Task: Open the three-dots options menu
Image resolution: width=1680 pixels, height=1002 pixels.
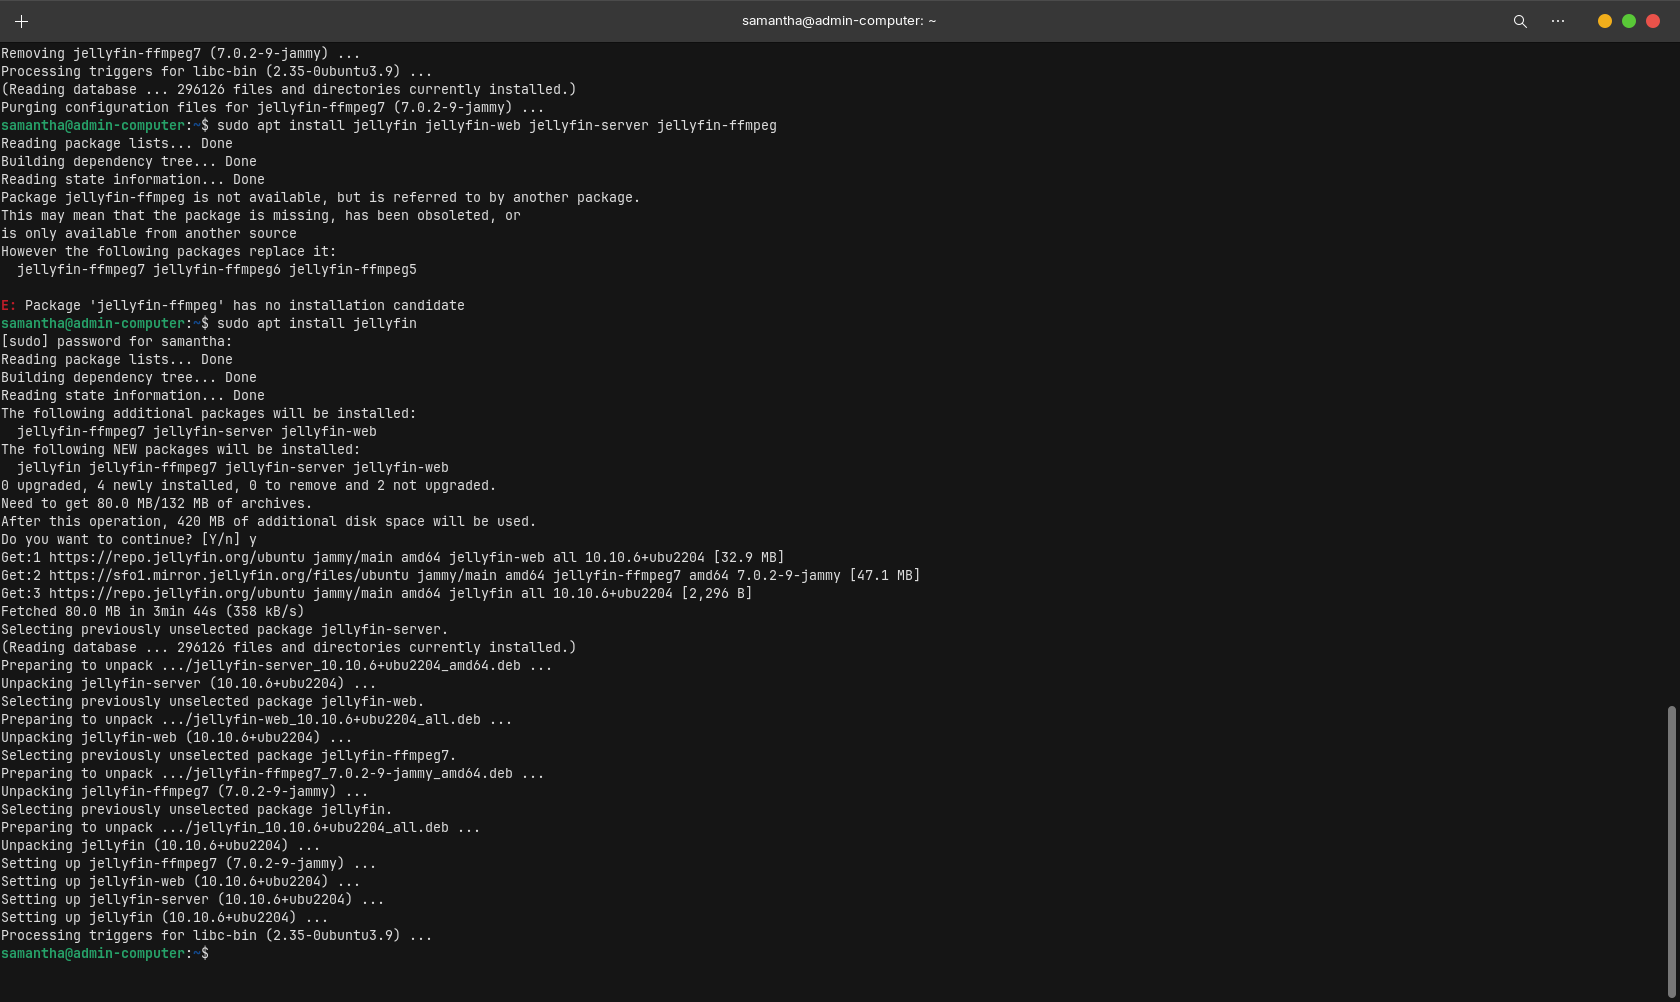Action: [x=1558, y=21]
